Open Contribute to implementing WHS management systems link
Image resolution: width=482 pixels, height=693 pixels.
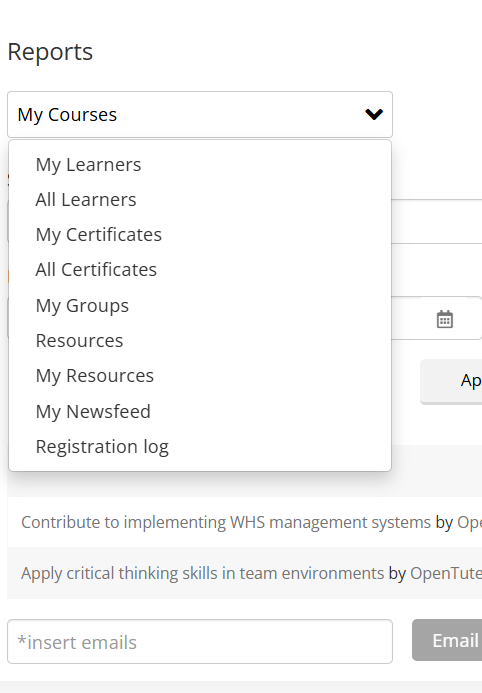(x=226, y=522)
